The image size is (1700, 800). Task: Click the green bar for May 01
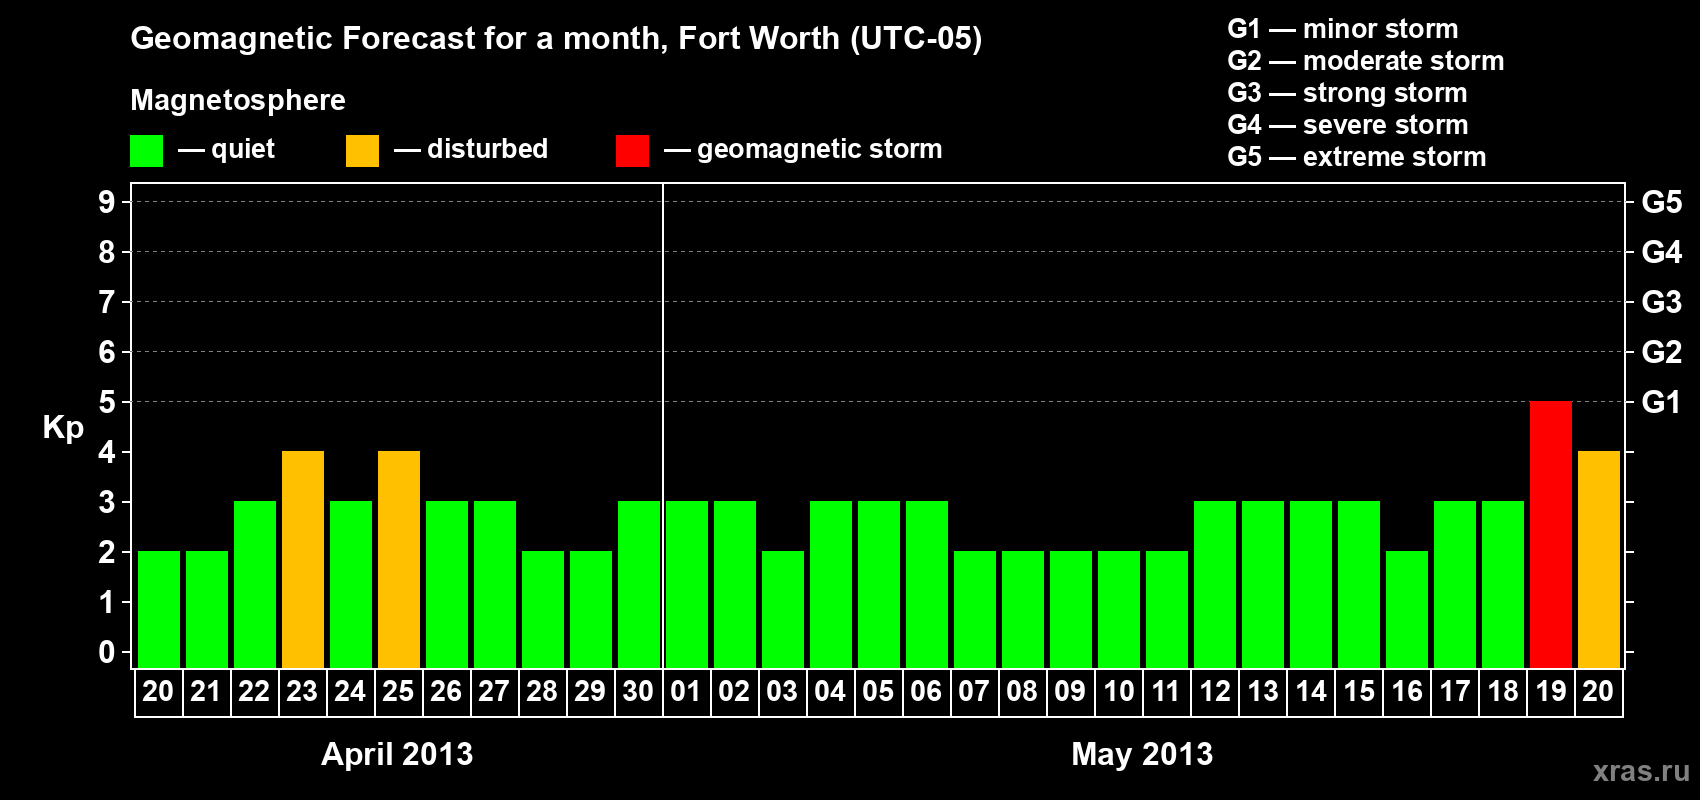click(x=687, y=585)
